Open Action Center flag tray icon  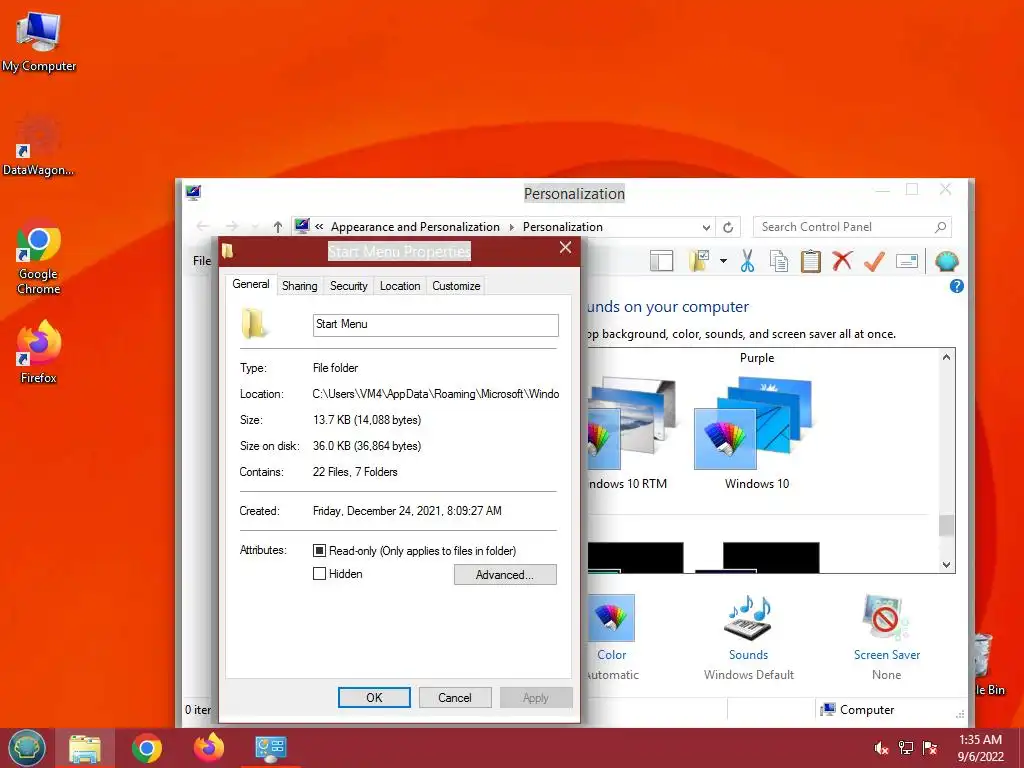click(x=930, y=748)
